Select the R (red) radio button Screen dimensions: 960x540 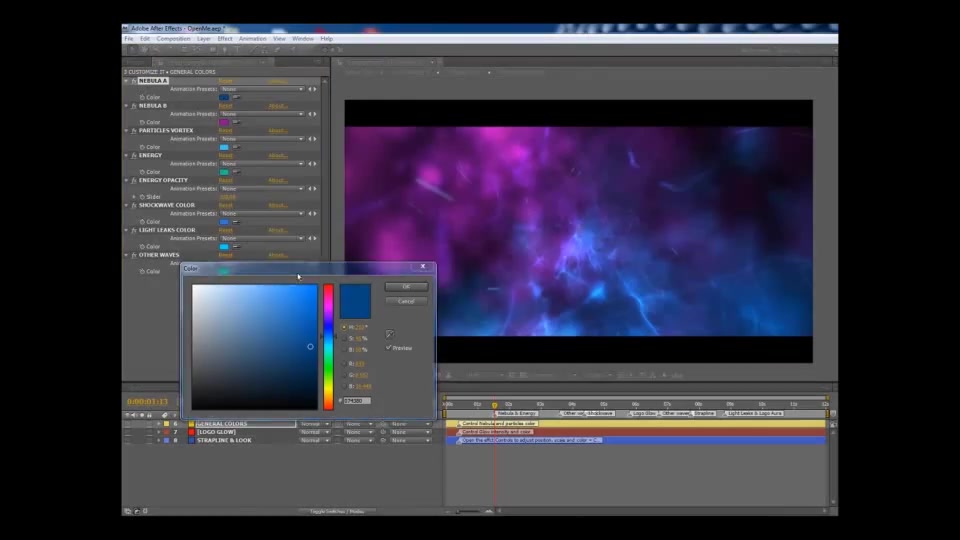coord(343,364)
